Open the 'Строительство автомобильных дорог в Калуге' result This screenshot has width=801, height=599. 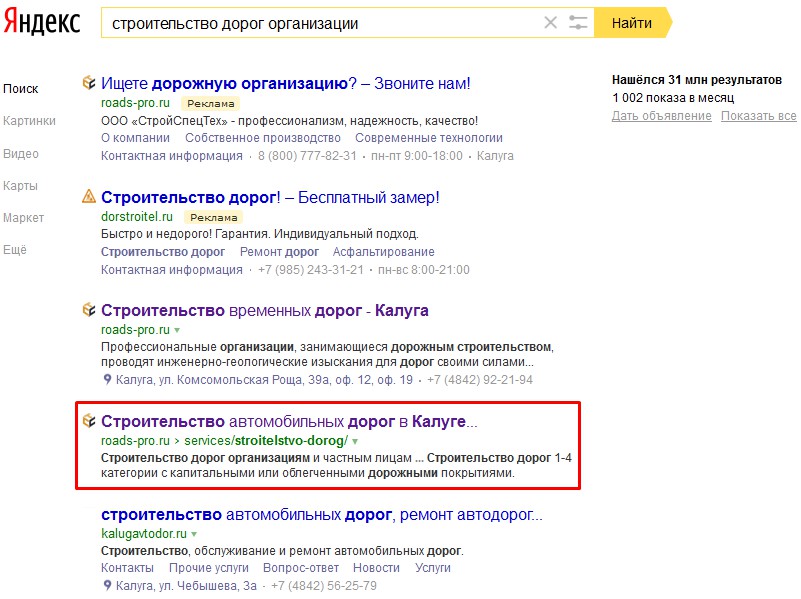(289, 421)
